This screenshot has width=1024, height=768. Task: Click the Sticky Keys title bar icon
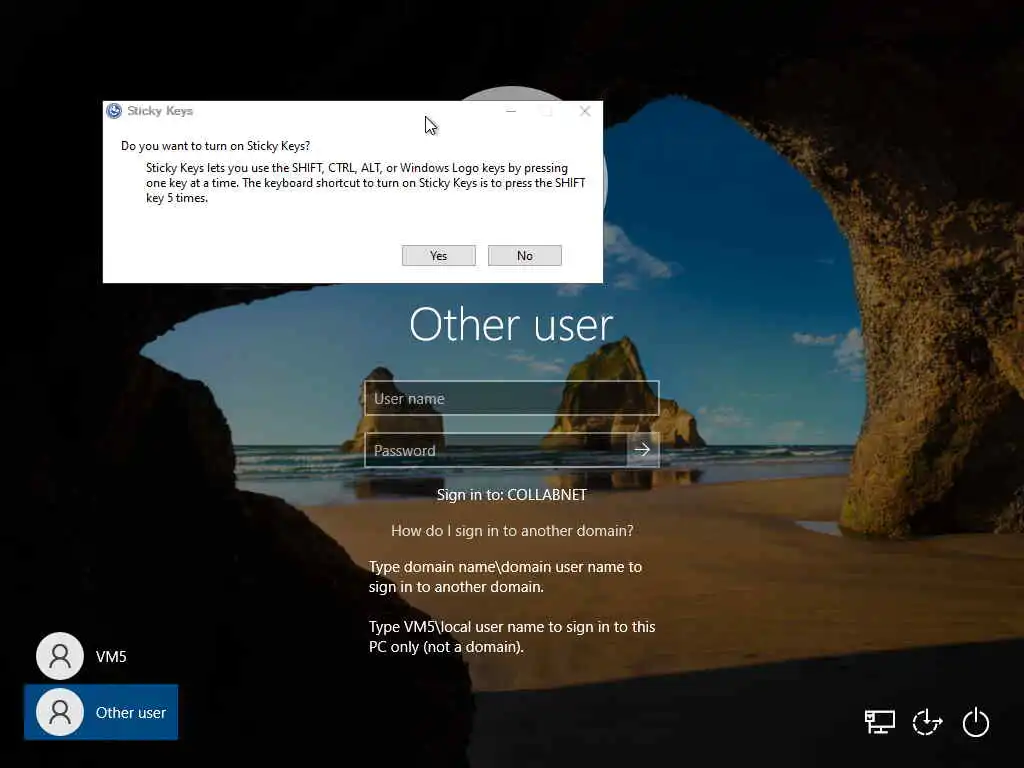(x=114, y=111)
